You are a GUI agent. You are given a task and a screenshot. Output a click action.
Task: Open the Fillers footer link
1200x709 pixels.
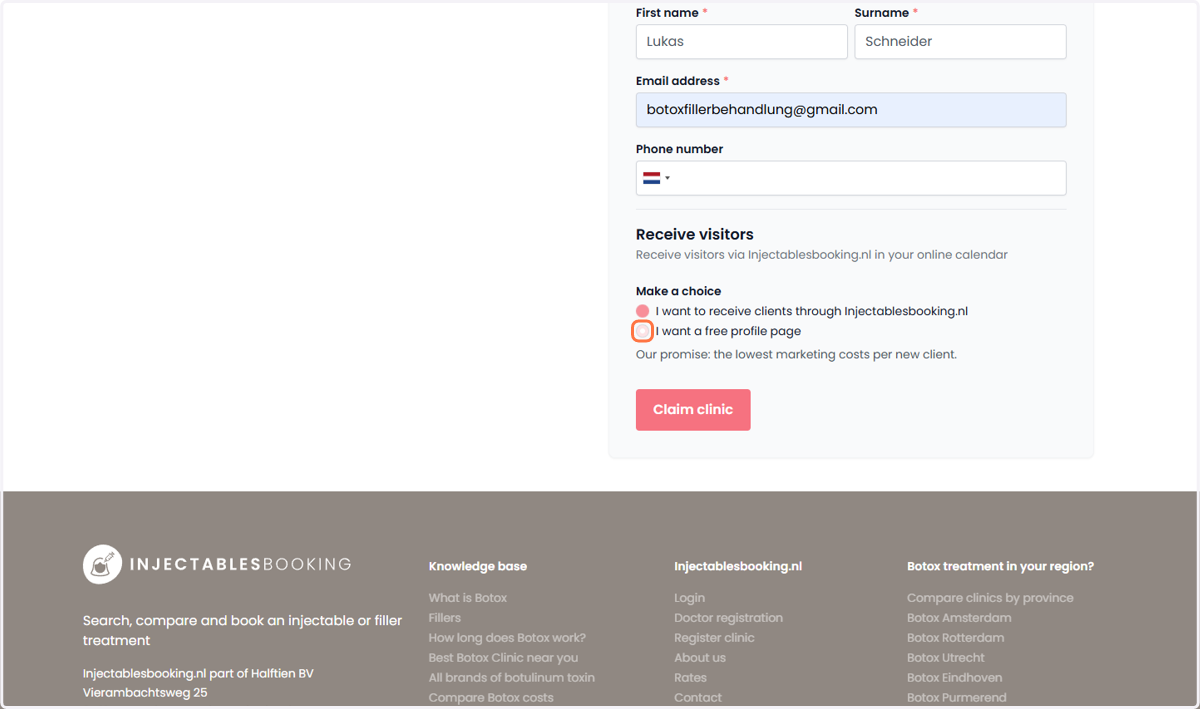[x=445, y=618]
